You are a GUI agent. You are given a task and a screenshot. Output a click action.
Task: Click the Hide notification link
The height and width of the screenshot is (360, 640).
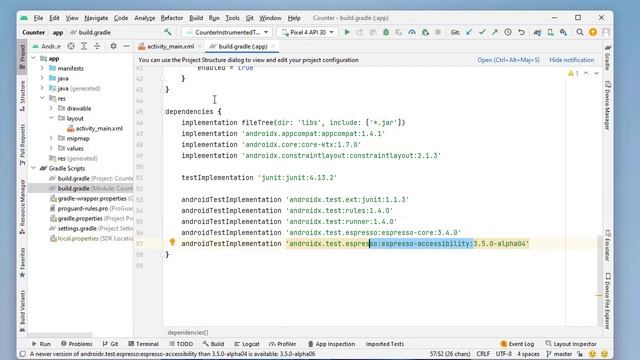pyautogui.click(x=571, y=60)
